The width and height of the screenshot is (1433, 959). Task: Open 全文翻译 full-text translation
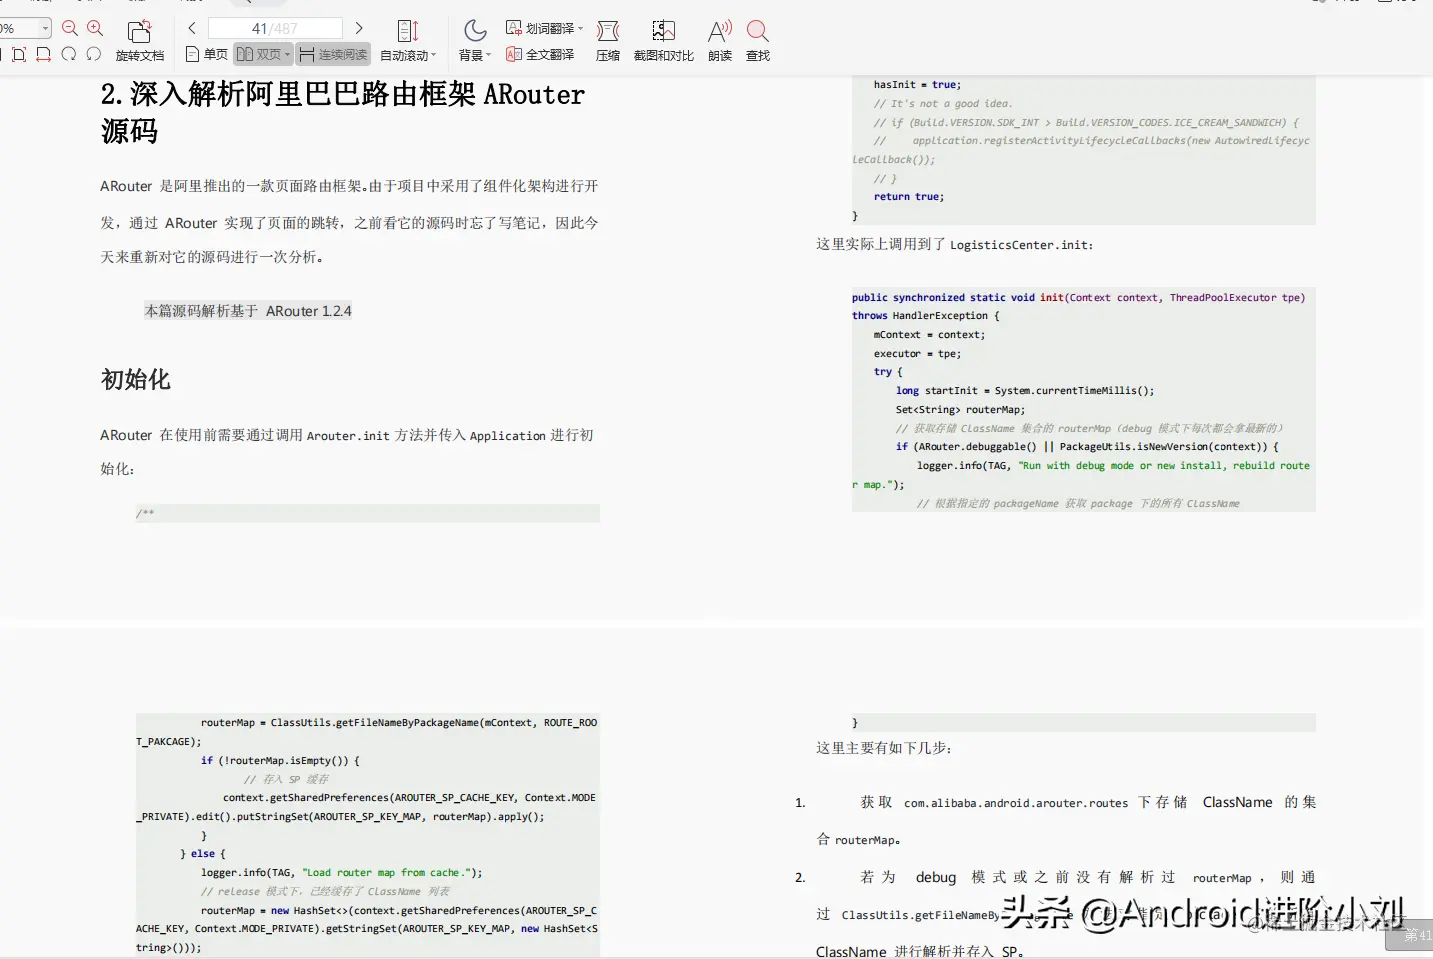tap(540, 54)
